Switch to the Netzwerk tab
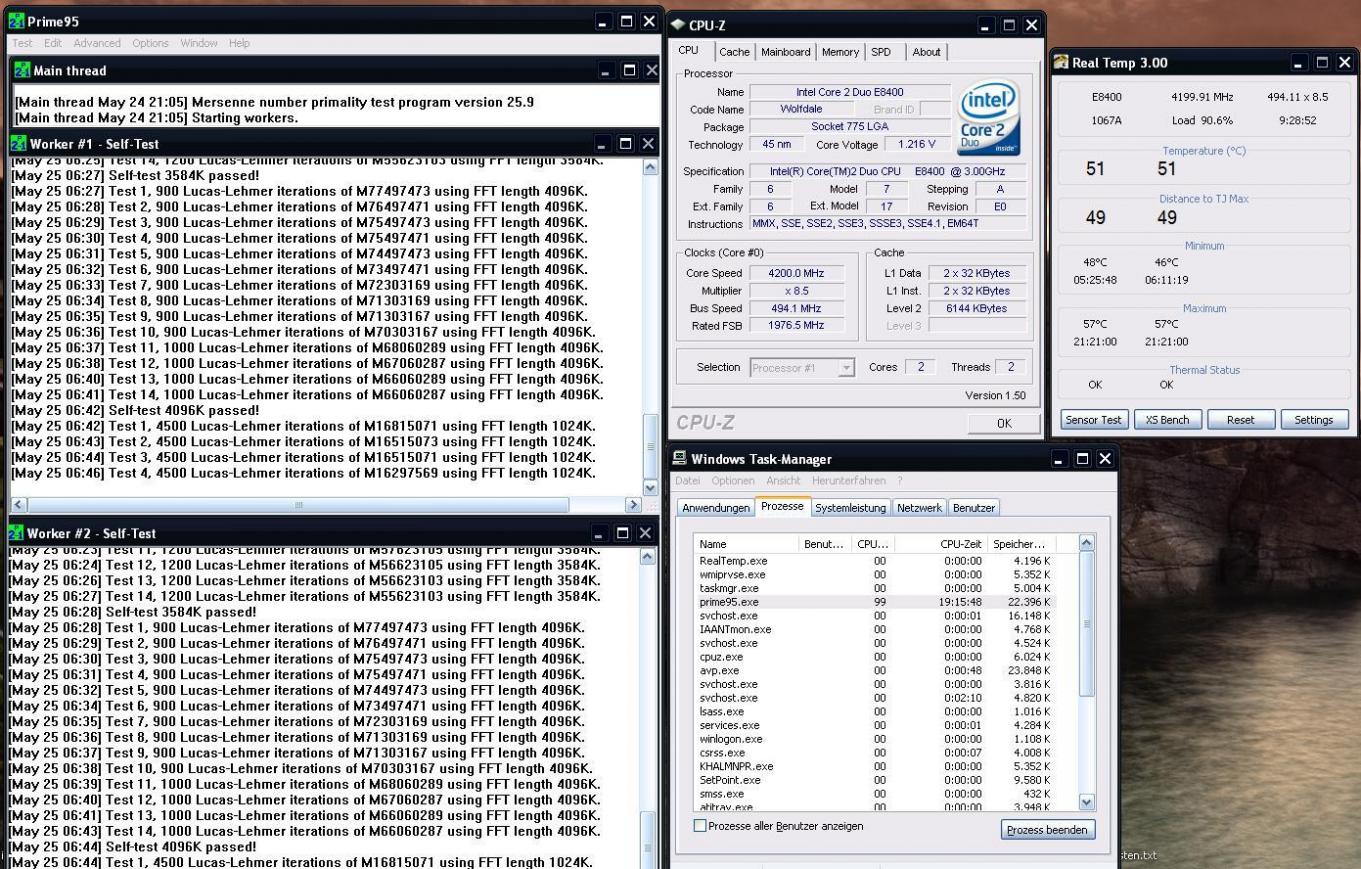1361x869 pixels. click(919, 508)
